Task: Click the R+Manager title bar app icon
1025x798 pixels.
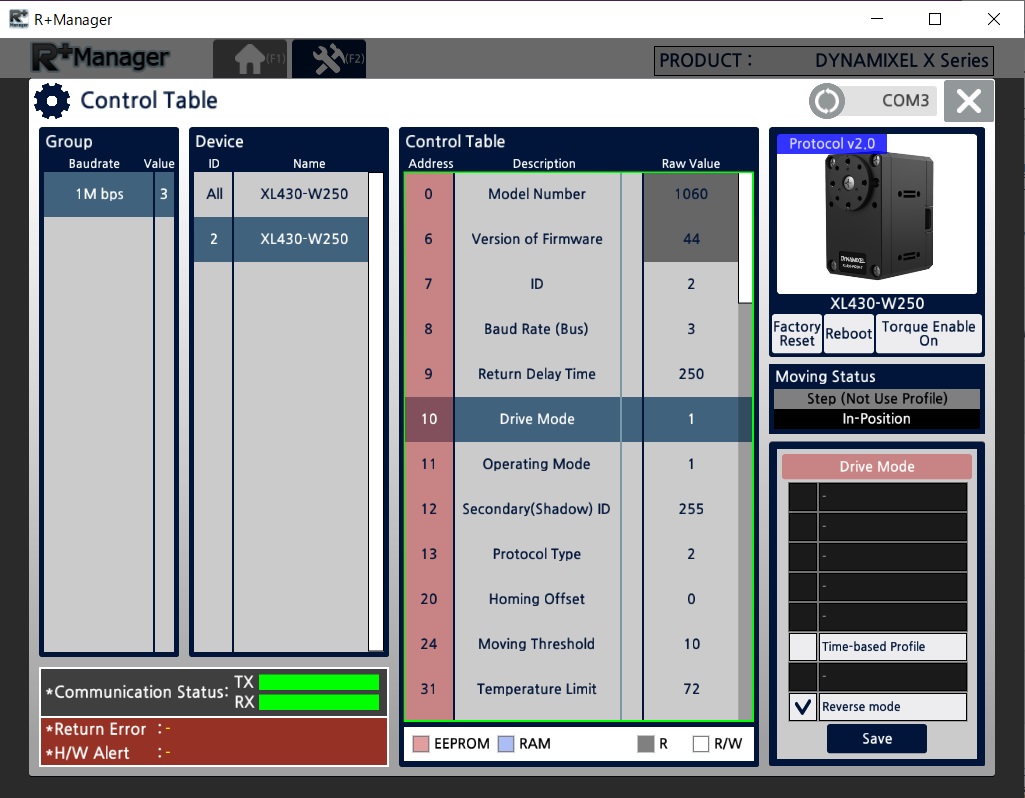Action: (x=19, y=19)
